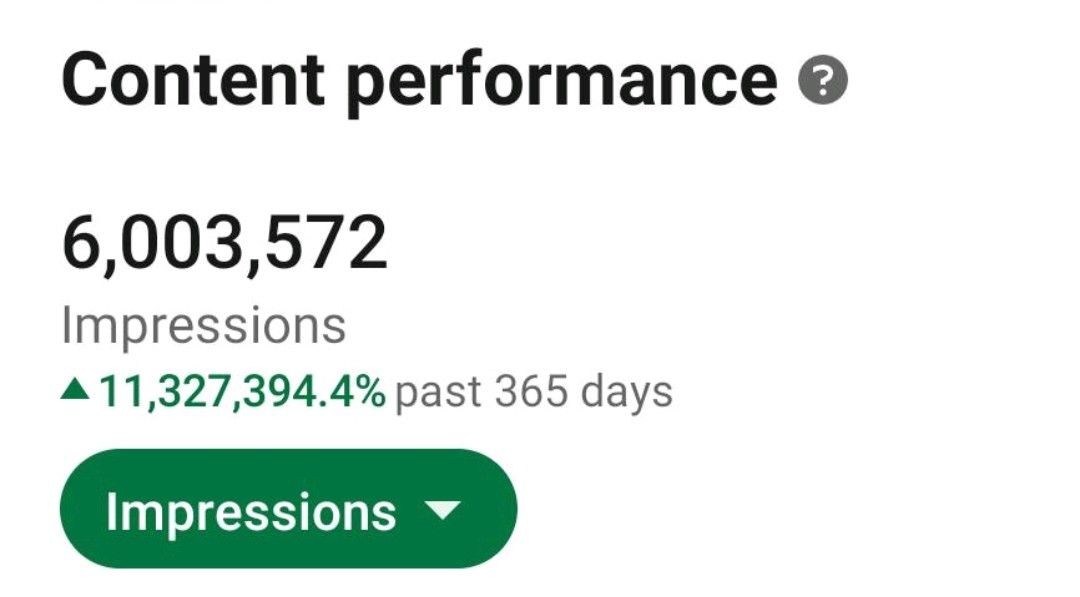Select the 365 number in date range
Image resolution: width=1080 pixels, height=597 pixels.
[x=531, y=391]
